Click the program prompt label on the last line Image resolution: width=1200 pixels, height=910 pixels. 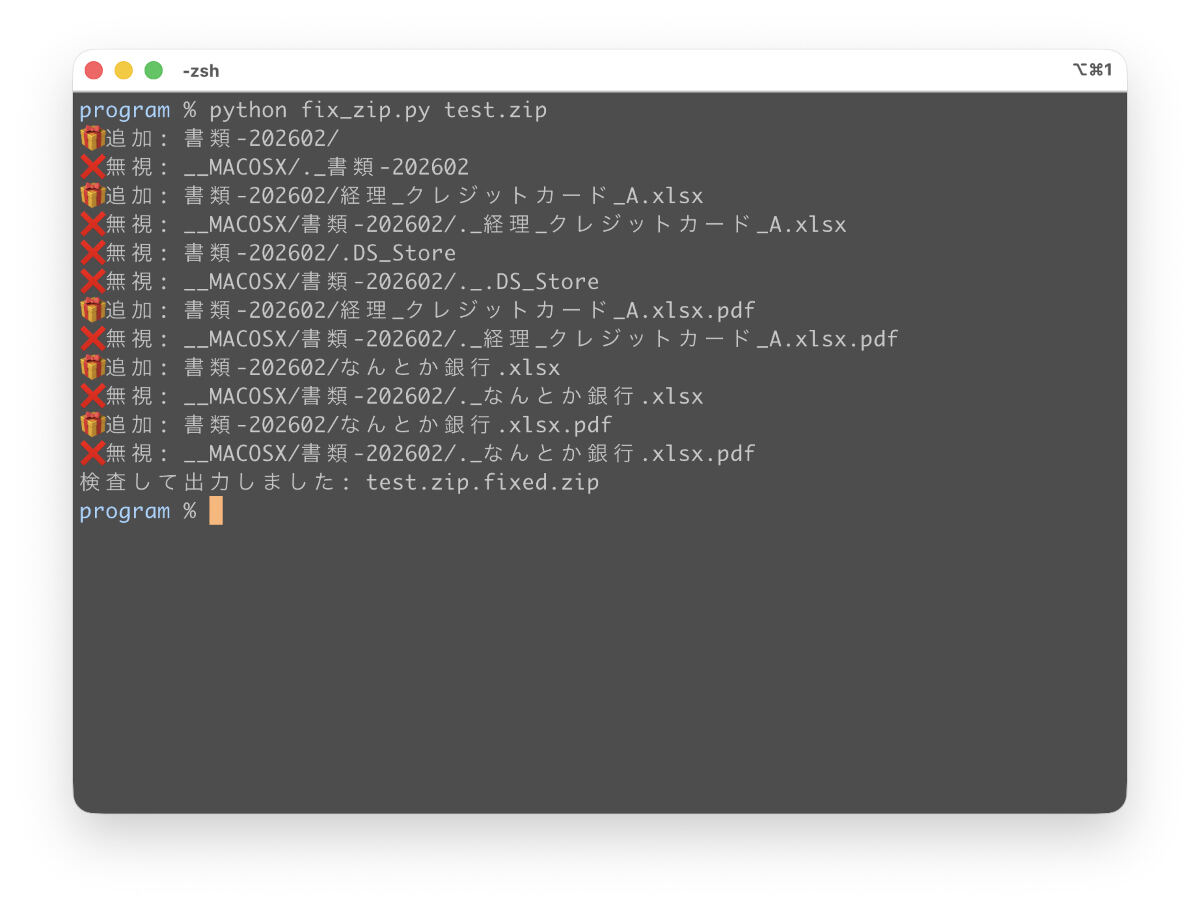tap(125, 511)
